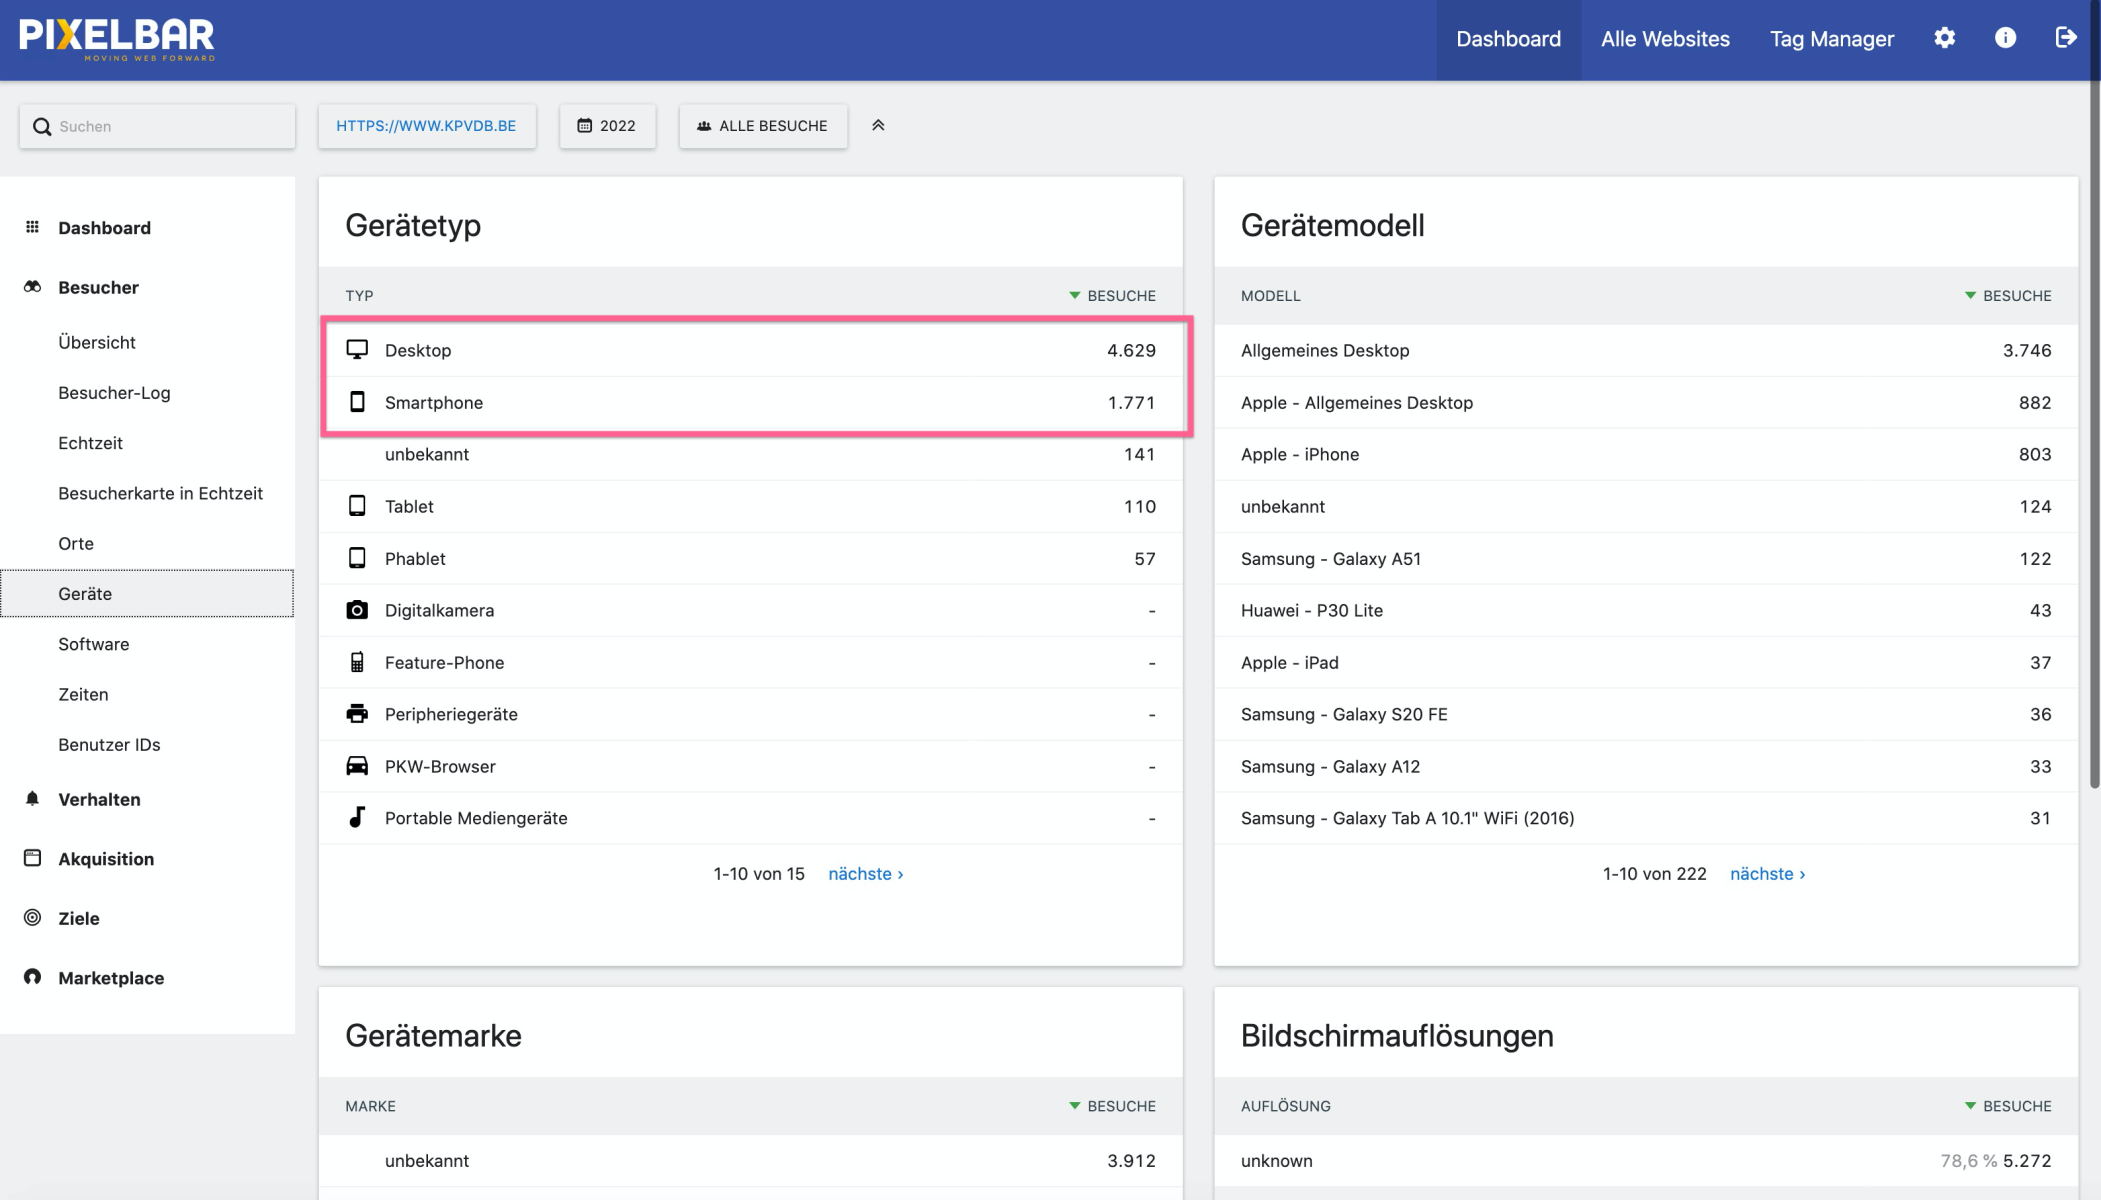The width and height of the screenshot is (2101, 1200).
Task: Click the logout icon in header
Action: click(x=2065, y=38)
